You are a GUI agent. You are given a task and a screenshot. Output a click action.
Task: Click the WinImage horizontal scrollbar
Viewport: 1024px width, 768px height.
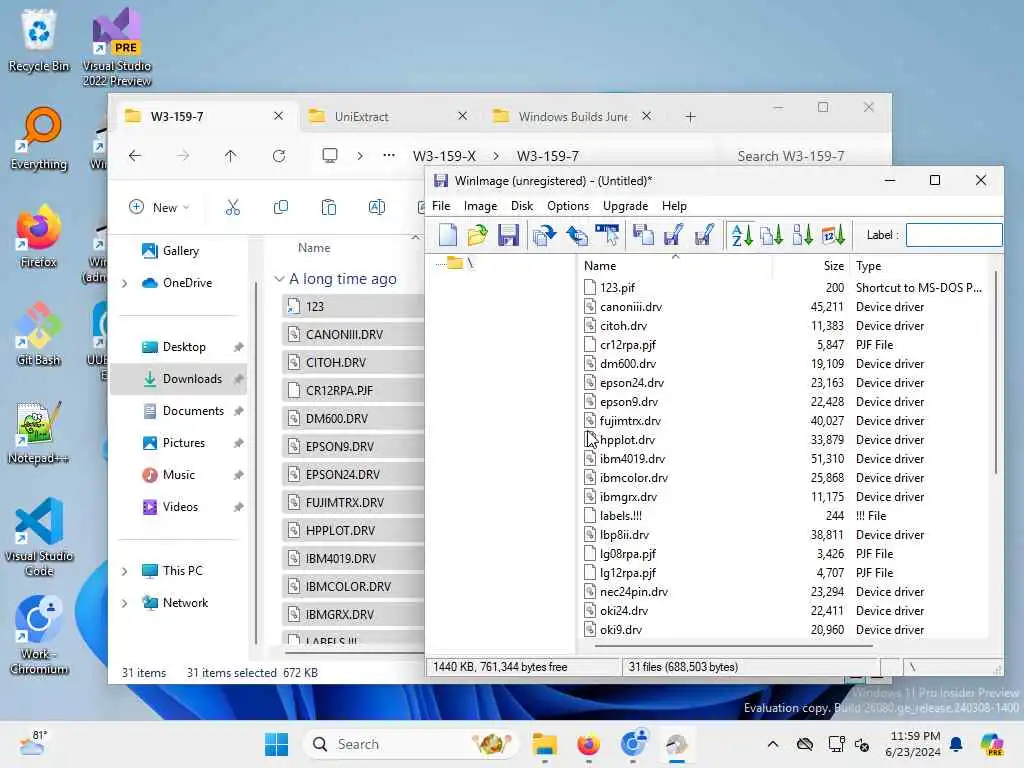(734, 646)
